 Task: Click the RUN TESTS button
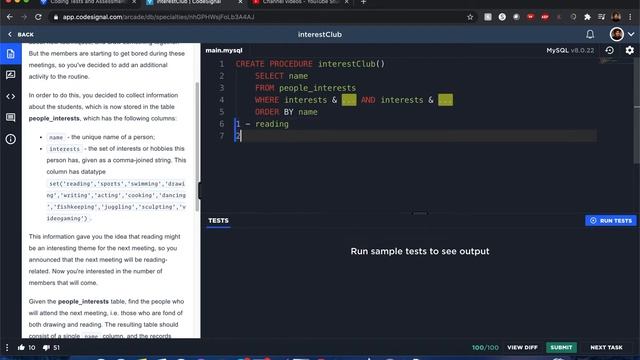point(611,221)
